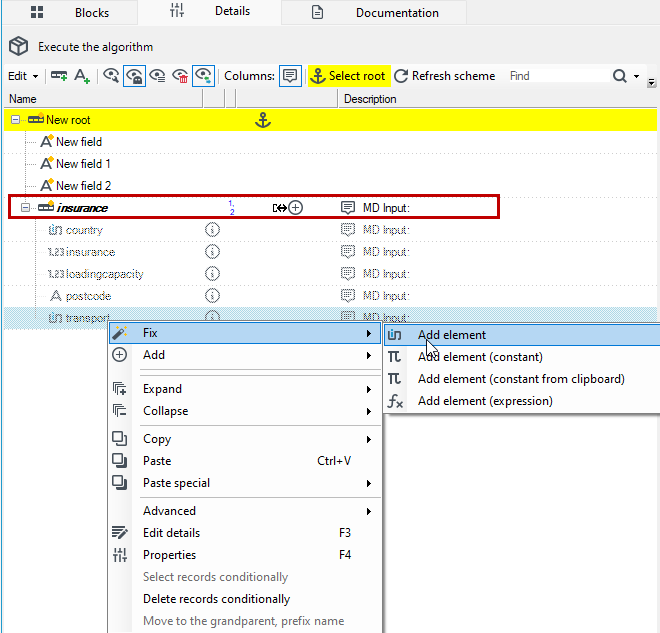Collapse the New root tree node
The height and width of the screenshot is (633, 660).
click(16, 120)
